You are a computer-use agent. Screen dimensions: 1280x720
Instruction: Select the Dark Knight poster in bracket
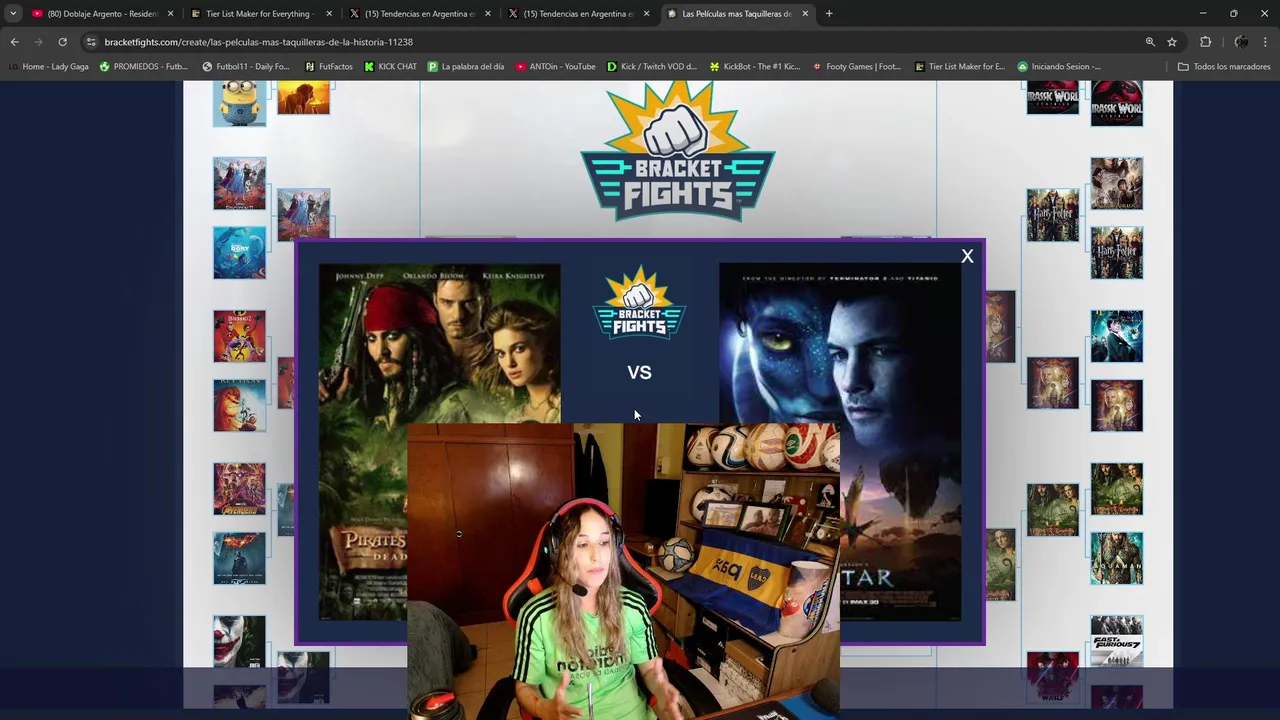coord(239,558)
